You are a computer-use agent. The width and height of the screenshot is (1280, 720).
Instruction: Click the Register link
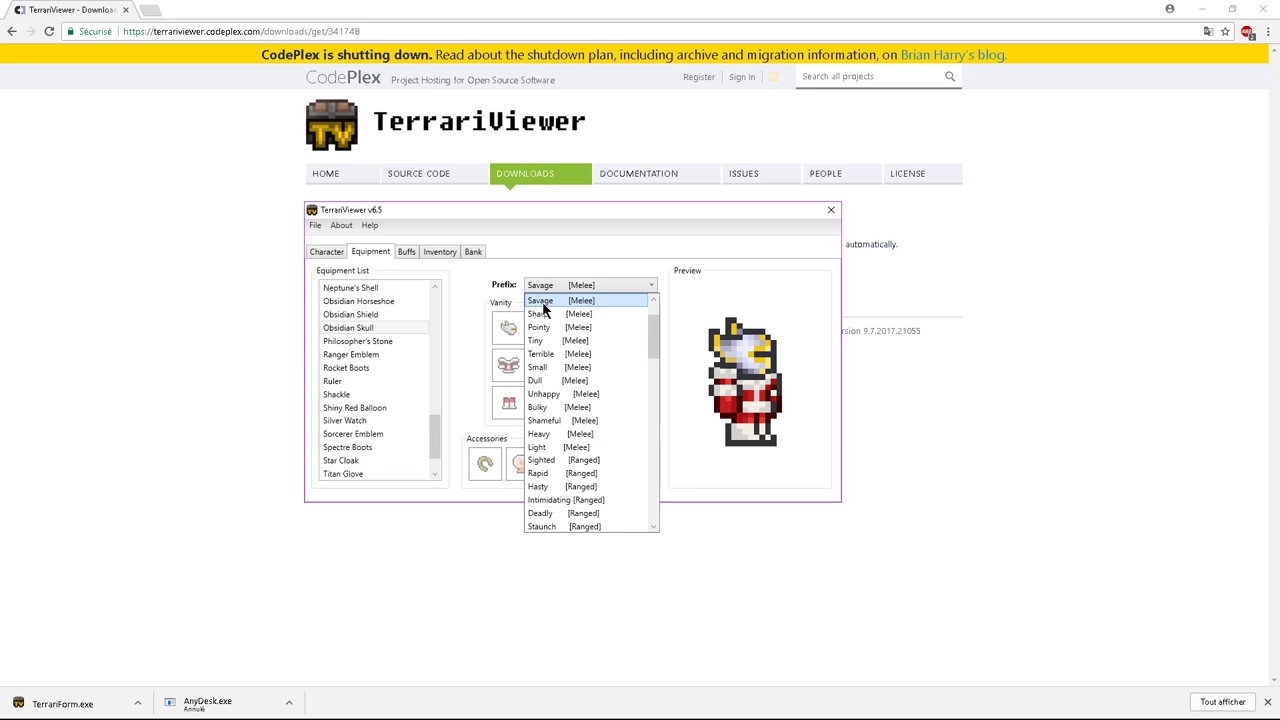coord(699,77)
